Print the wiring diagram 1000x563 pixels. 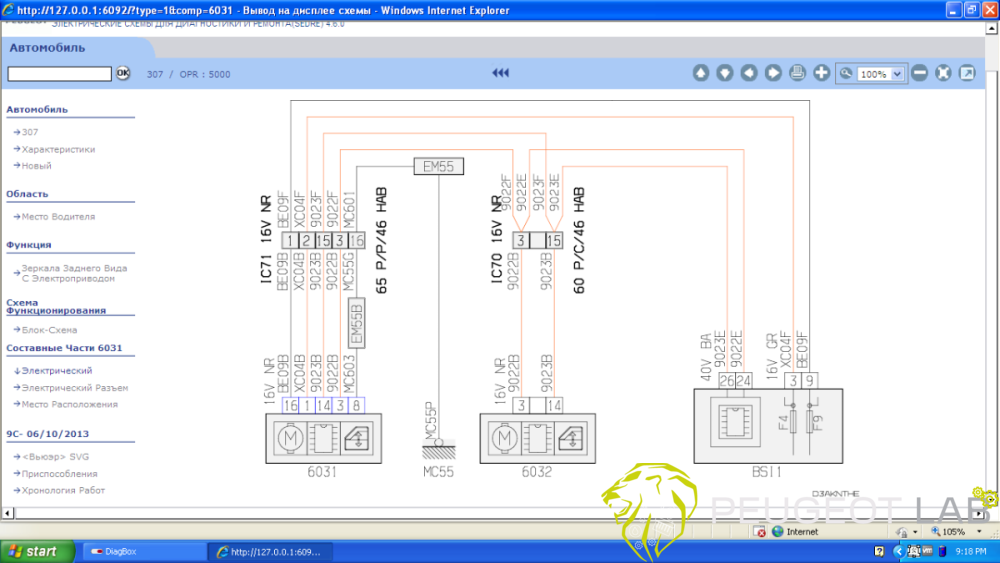click(x=797, y=73)
